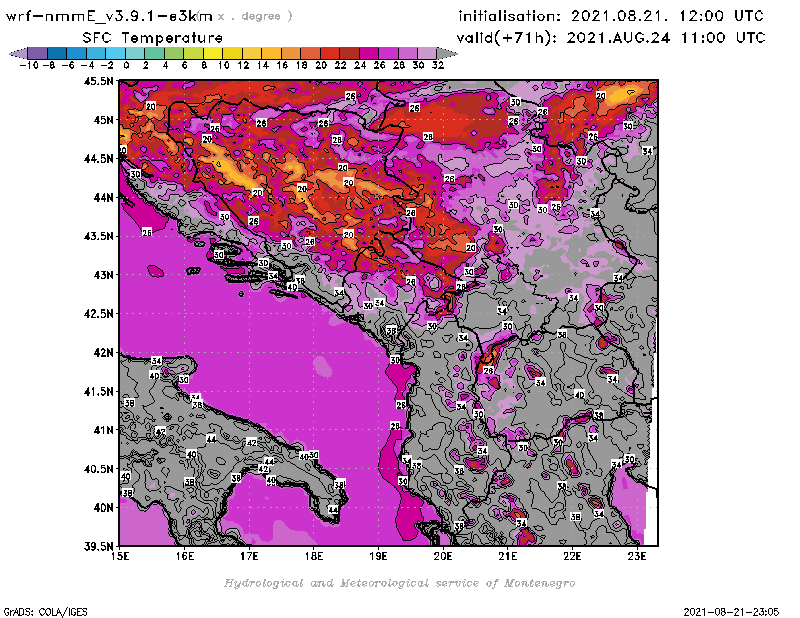Pick the legend swatch between -8 and -6

(57, 53)
